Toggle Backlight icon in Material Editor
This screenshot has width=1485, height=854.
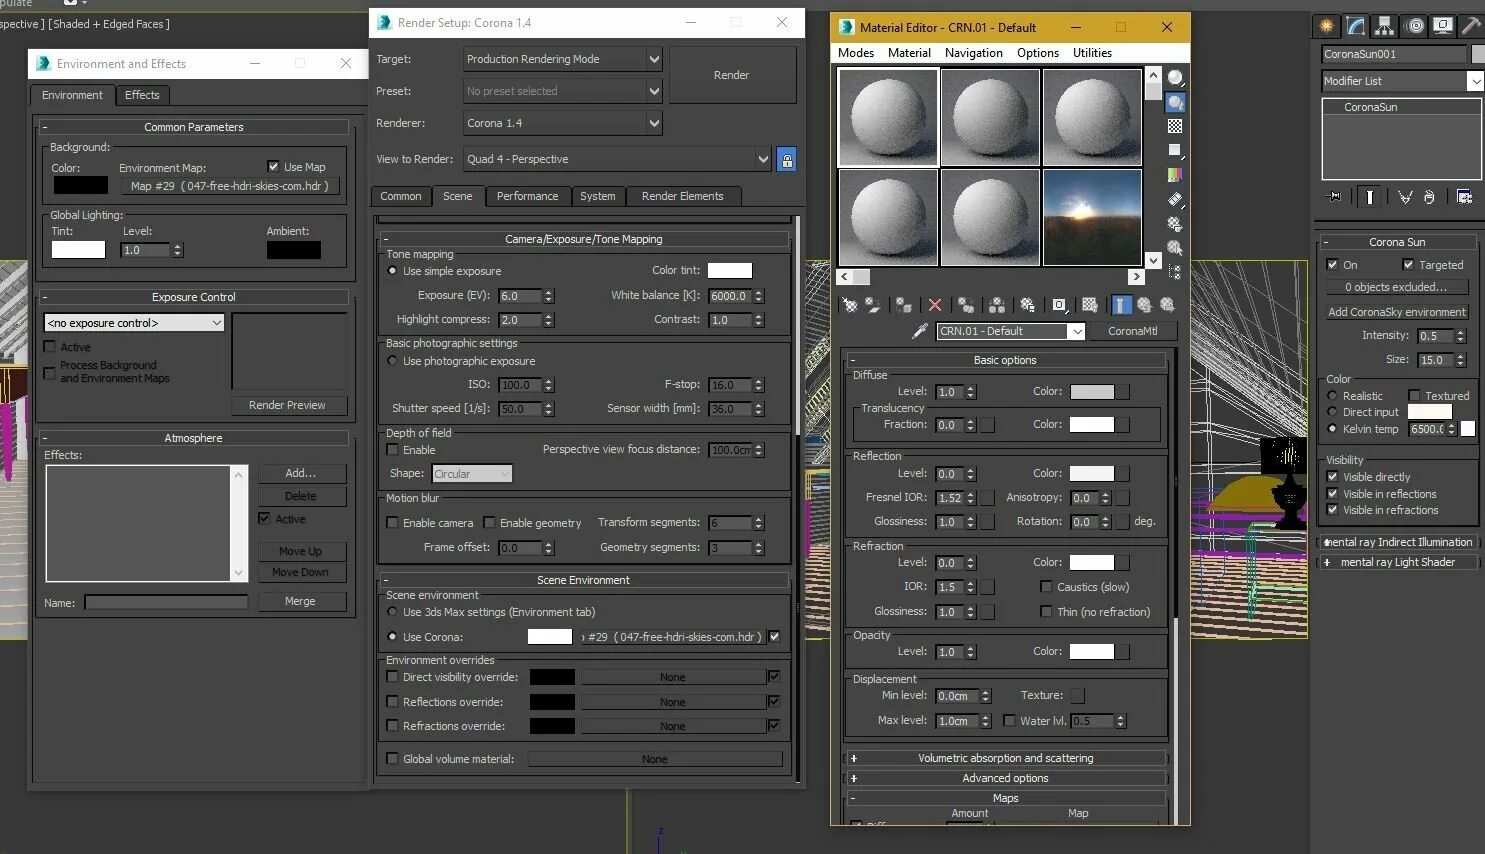pyautogui.click(x=1175, y=102)
